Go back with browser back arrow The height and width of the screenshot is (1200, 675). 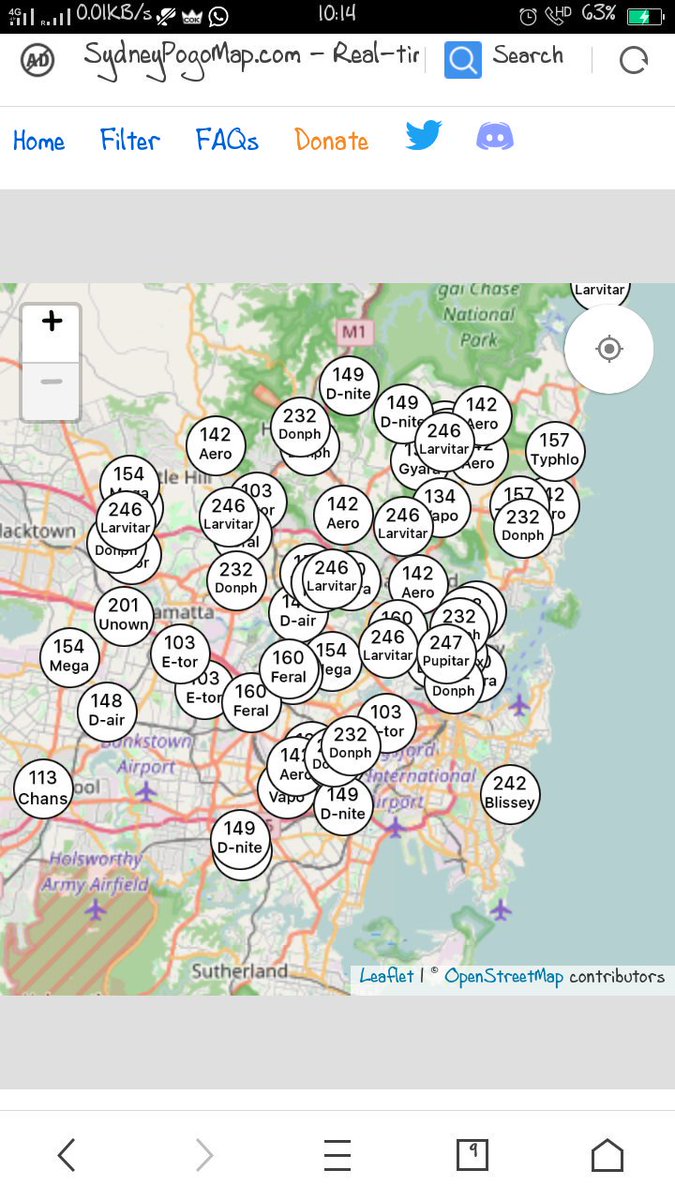point(66,1155)
